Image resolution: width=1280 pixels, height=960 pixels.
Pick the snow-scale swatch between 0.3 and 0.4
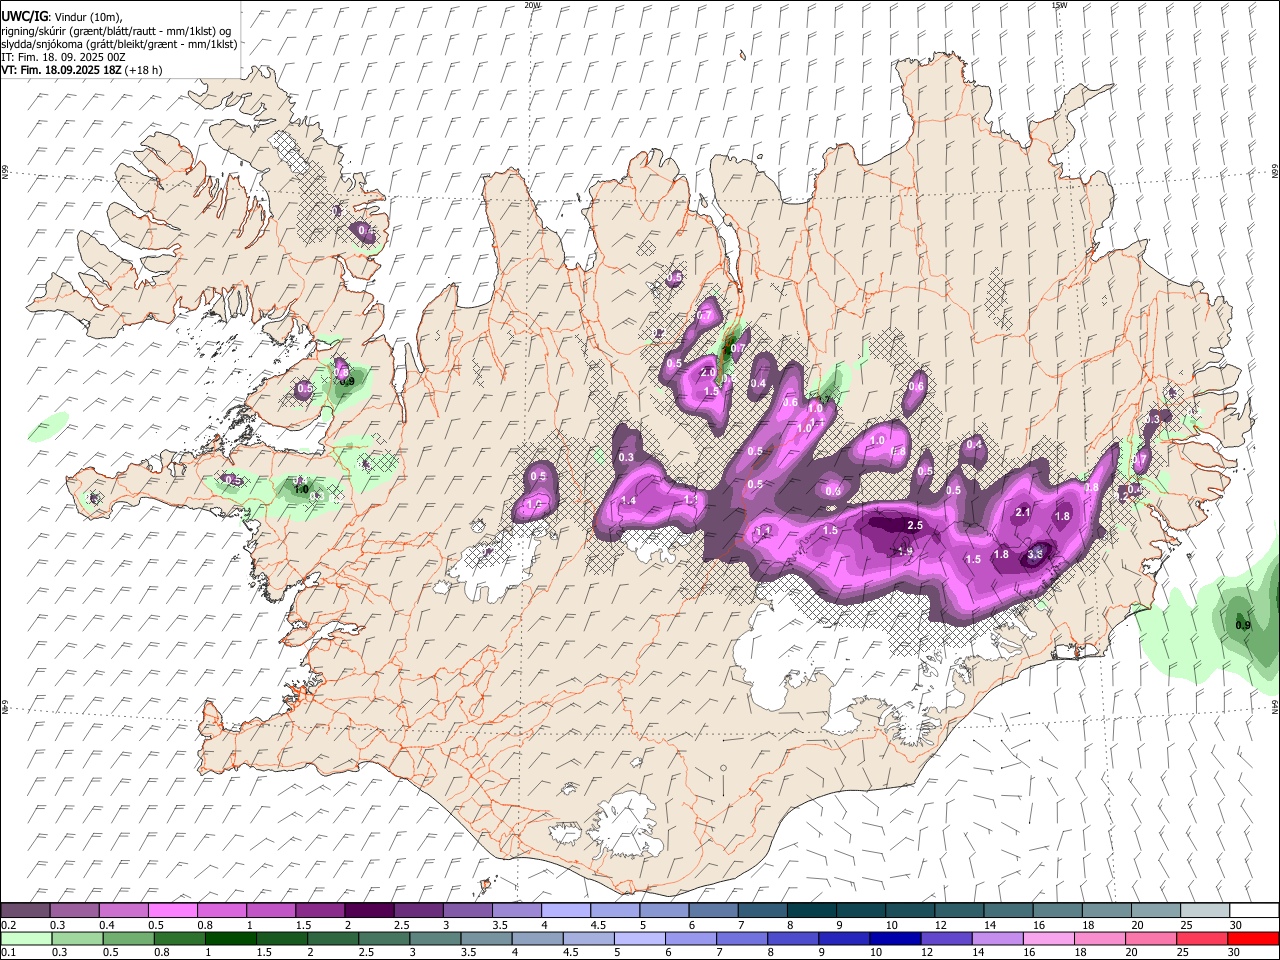coord(74,910)
